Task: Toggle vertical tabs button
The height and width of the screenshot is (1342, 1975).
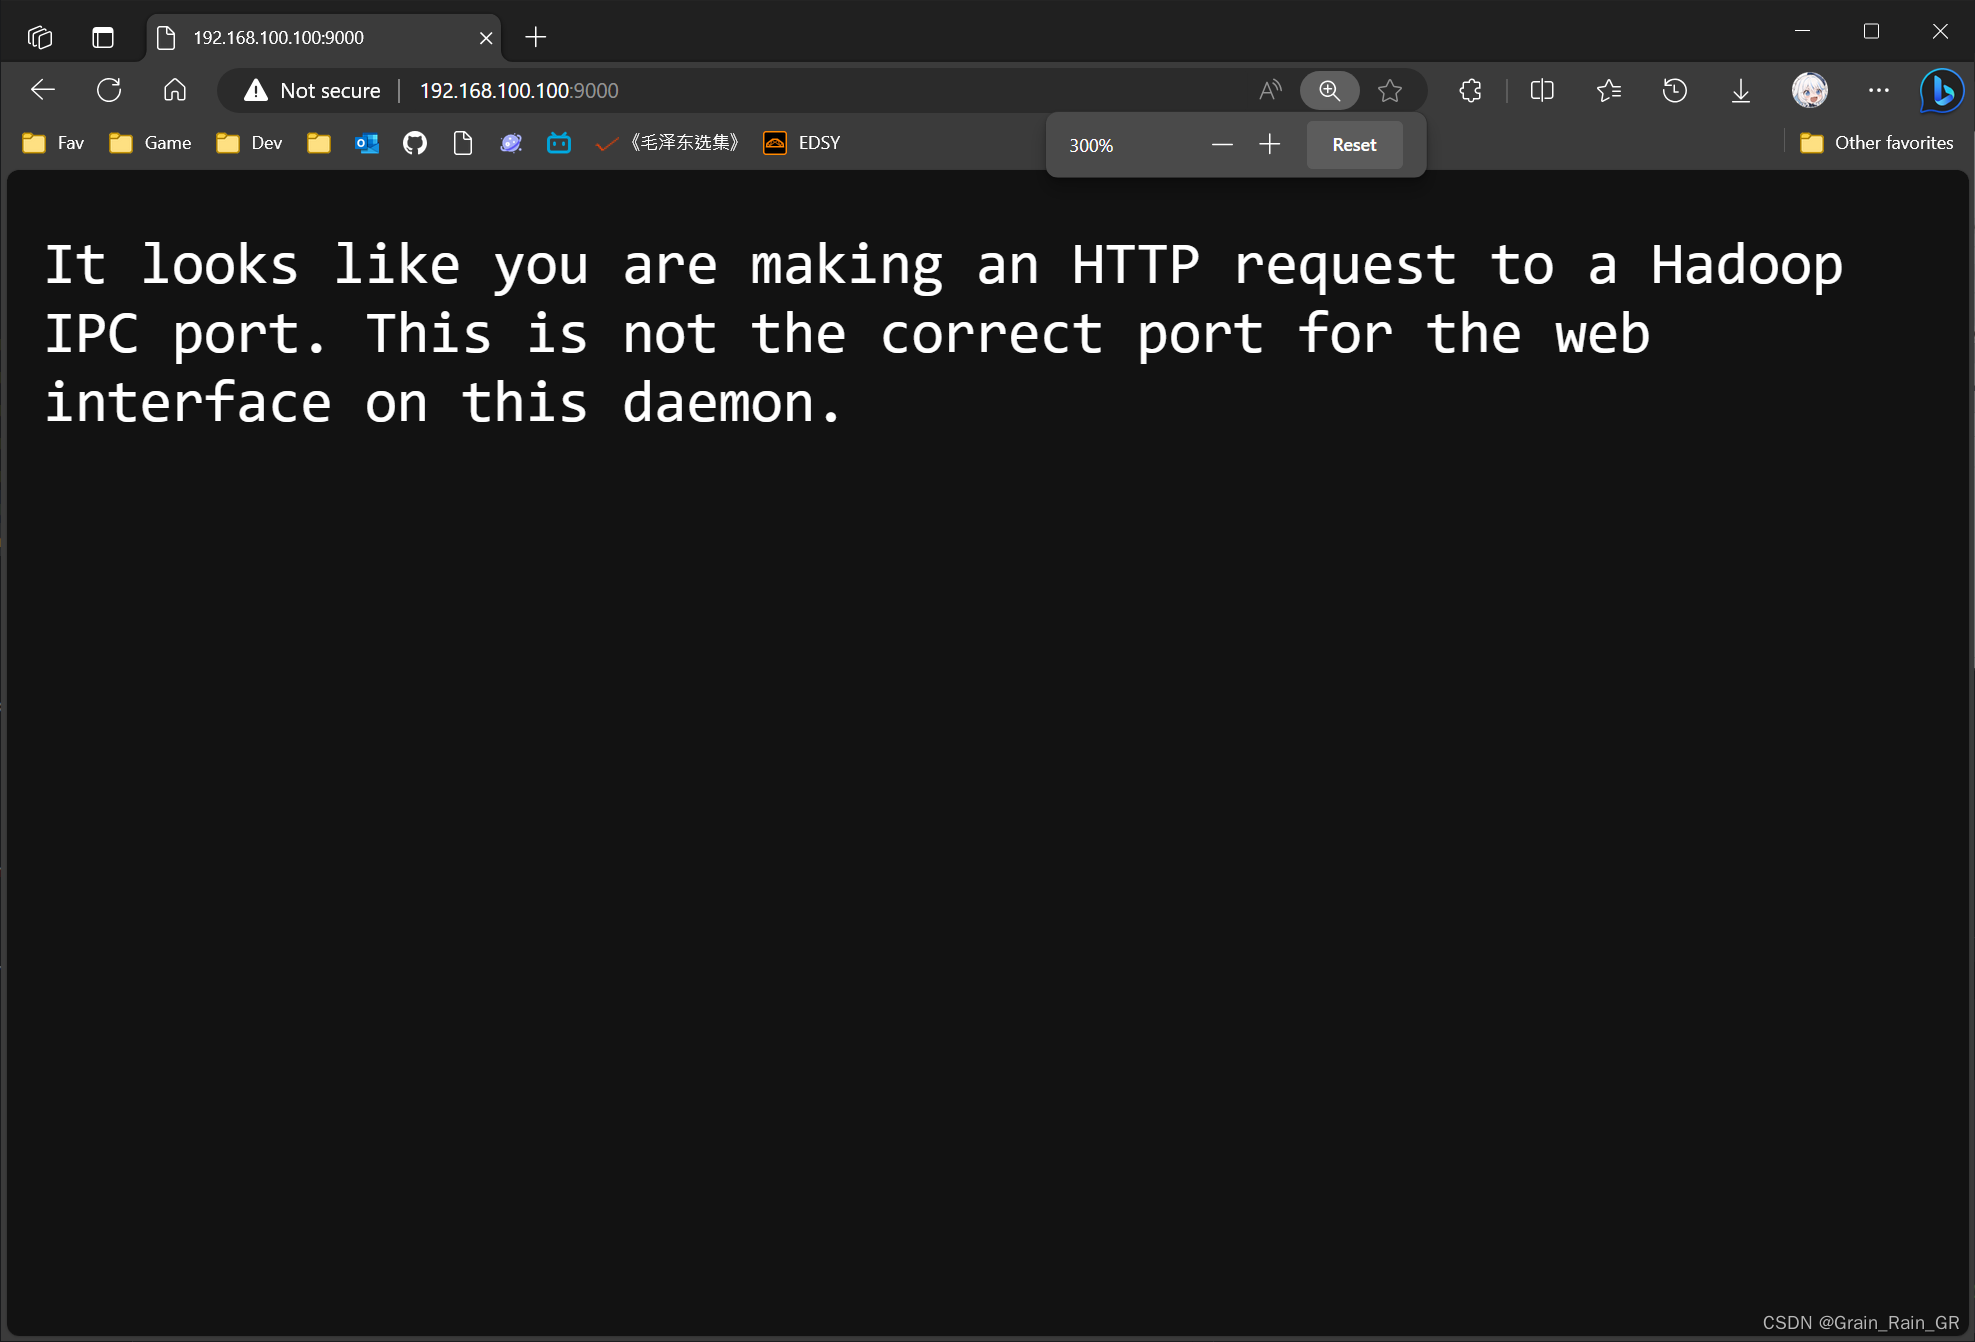Action: 103,37
